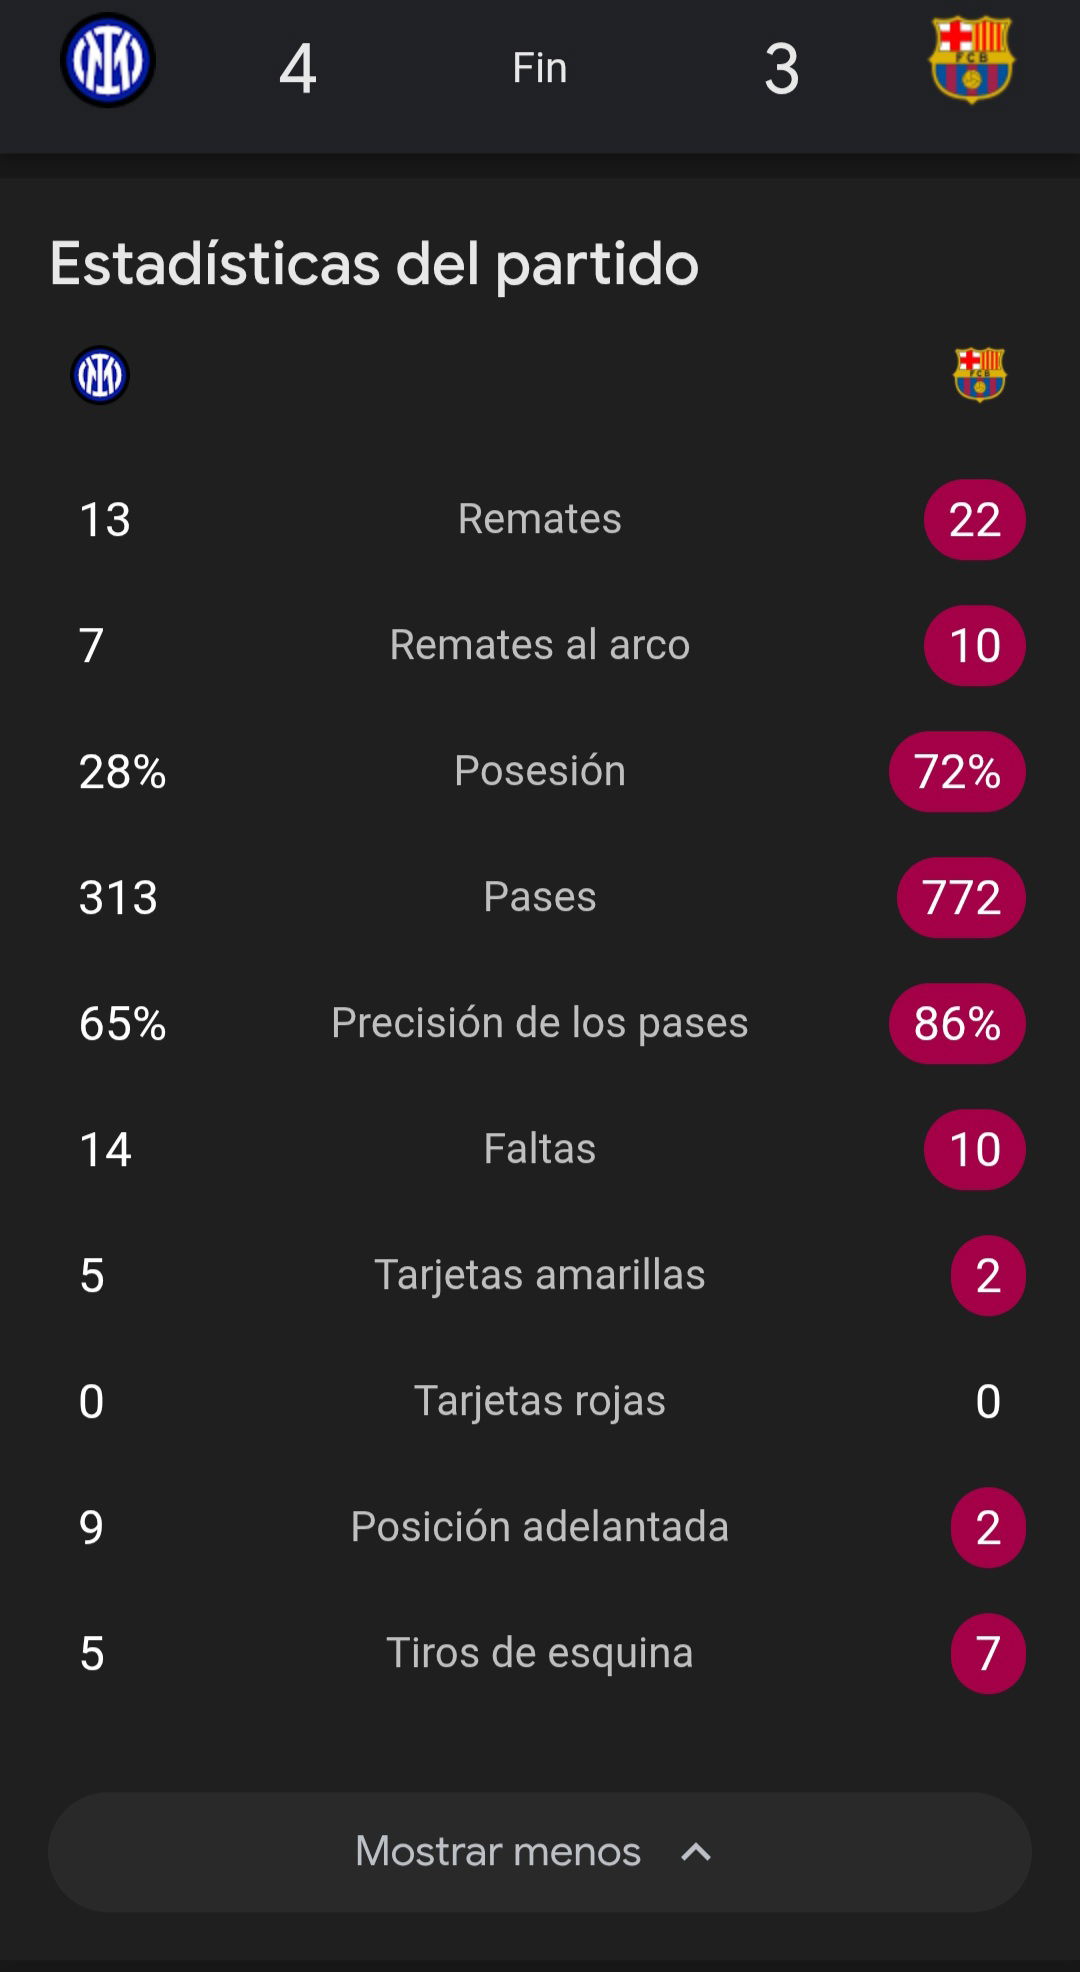Tap the Tiros de esquina badge showing 7
Viewport: 1080px width, 1972px height.
point(988,1654)
